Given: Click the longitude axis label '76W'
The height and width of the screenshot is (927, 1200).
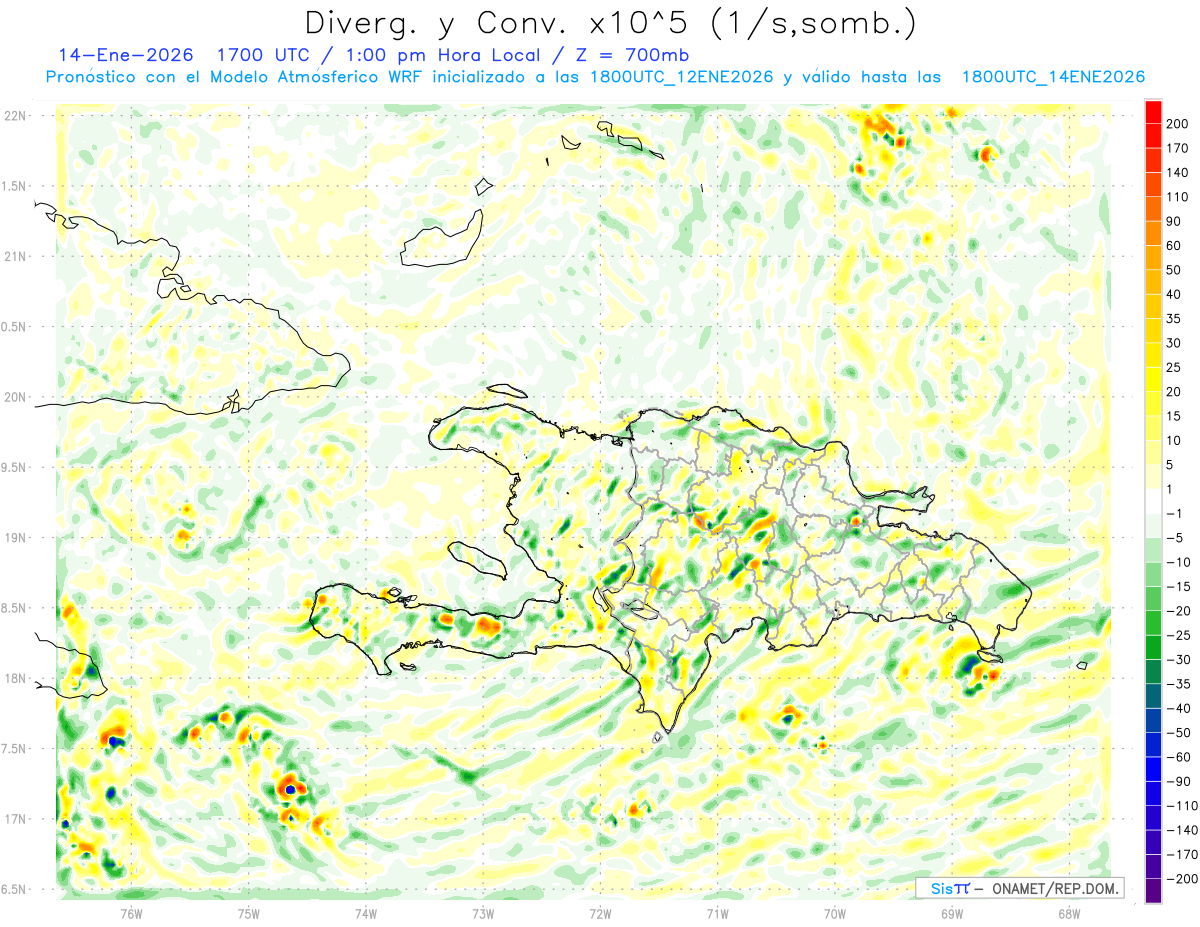Looking at the screenshot, I should point(131,913).
